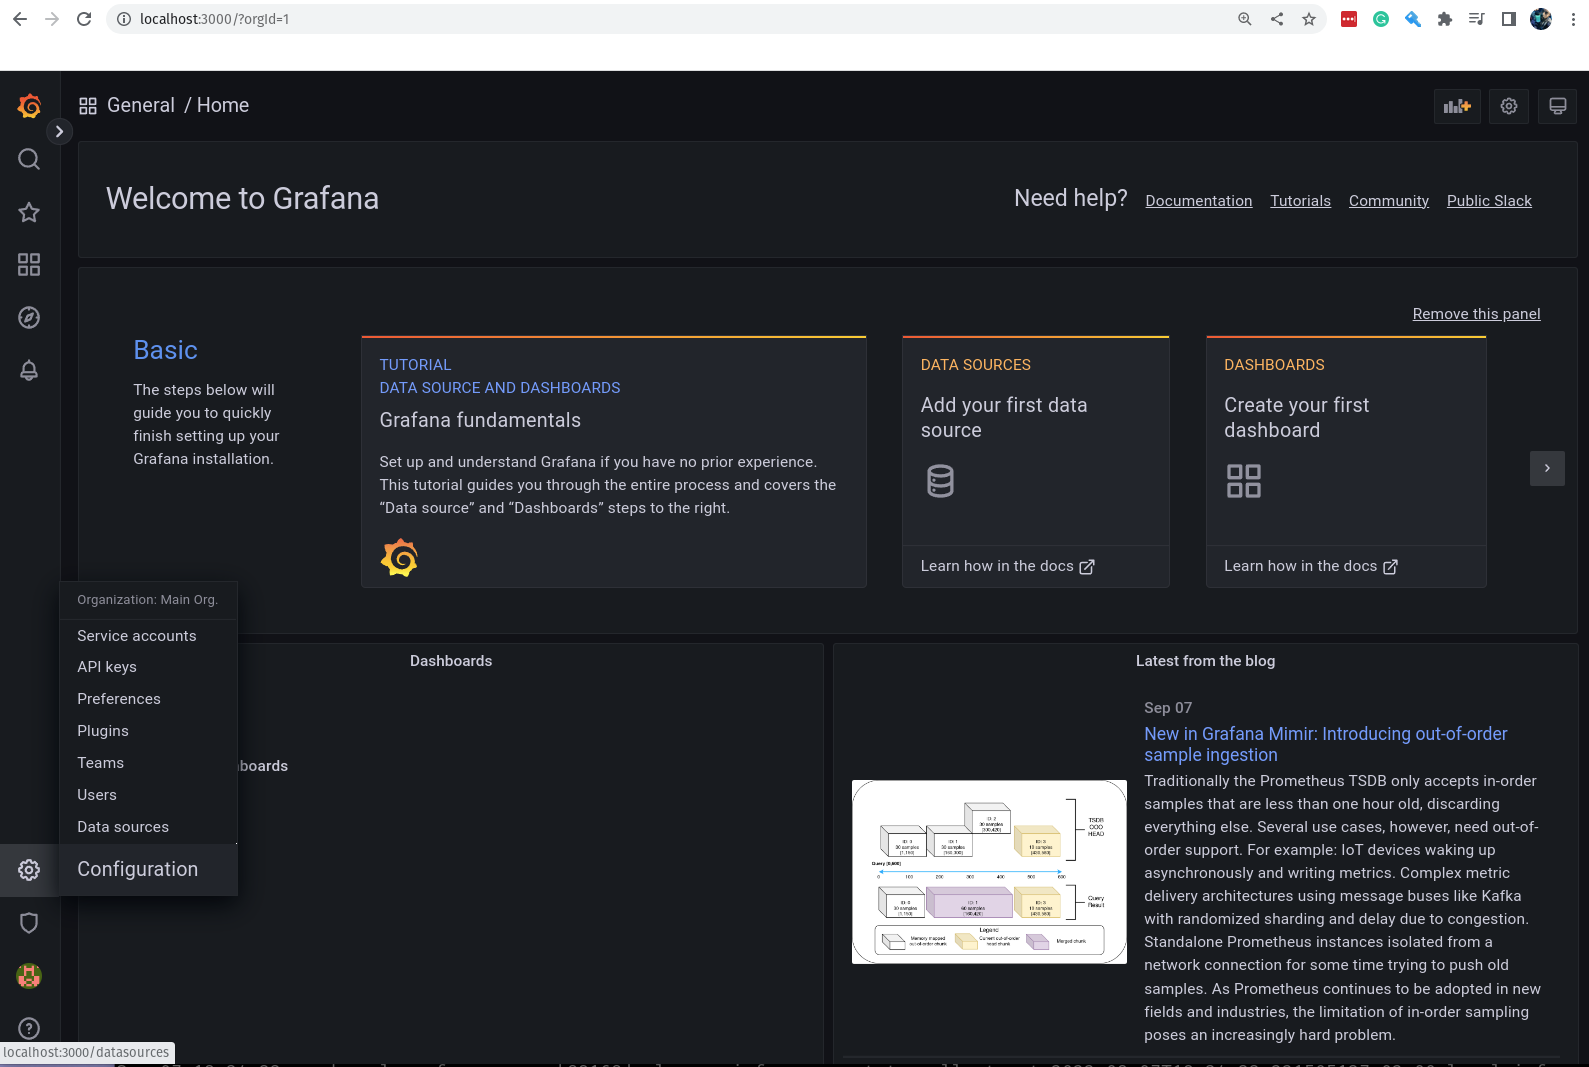Open the Alerting bell icon
The height and width of the screenshot is (1067, 1589).
point(29,370)
